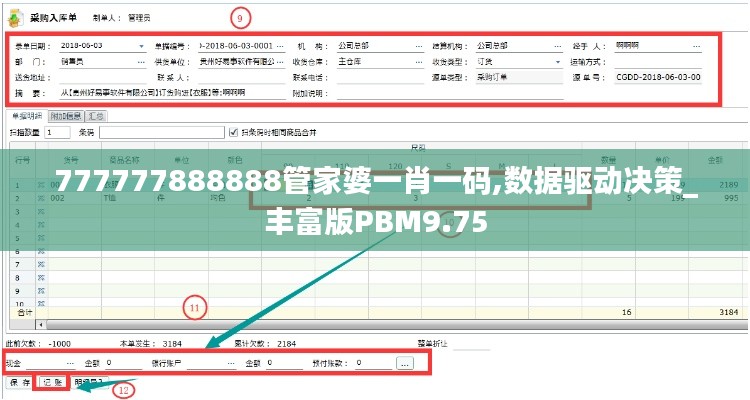Open the 单据编号 ellipsis lookup

[x=280, y=46]
